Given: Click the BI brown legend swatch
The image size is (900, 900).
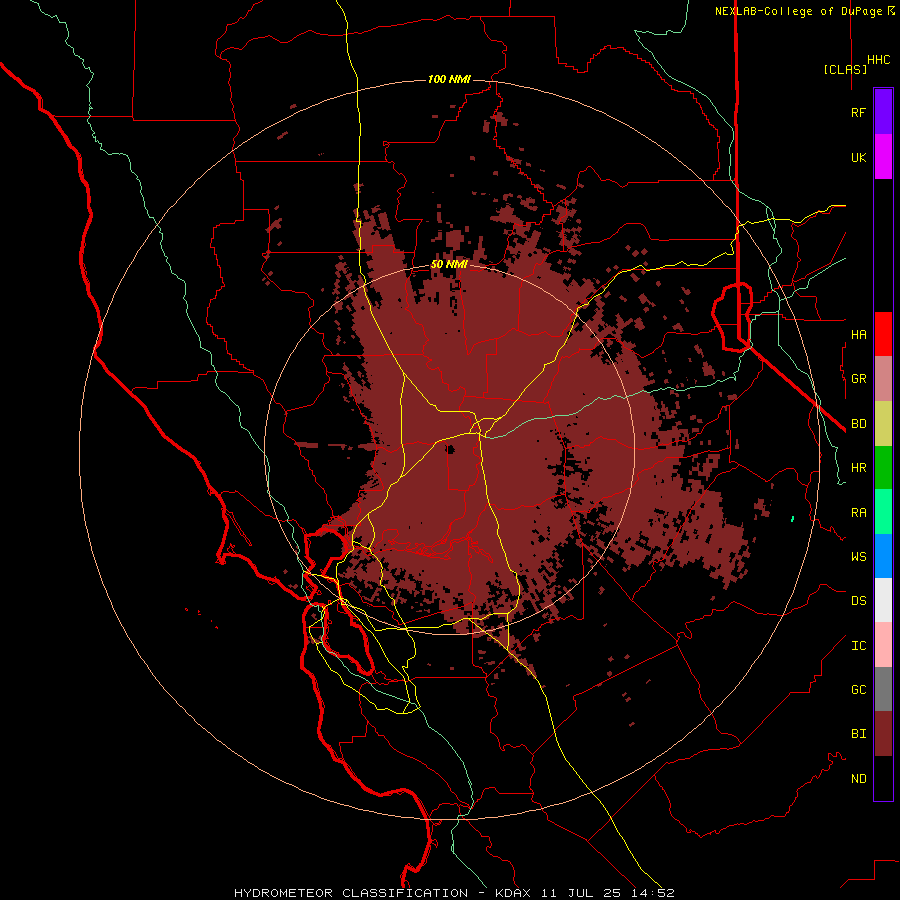Looking at the screenshot, I should 883,734.
